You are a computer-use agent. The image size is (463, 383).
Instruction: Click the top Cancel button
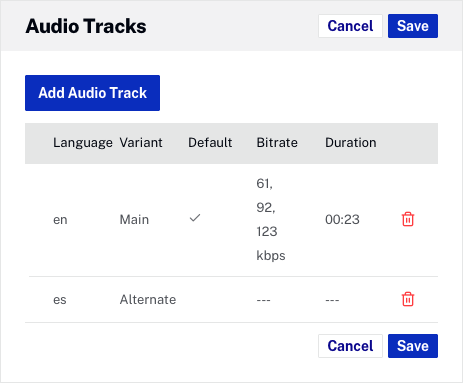pyautogui.click(x=350, y=26)
